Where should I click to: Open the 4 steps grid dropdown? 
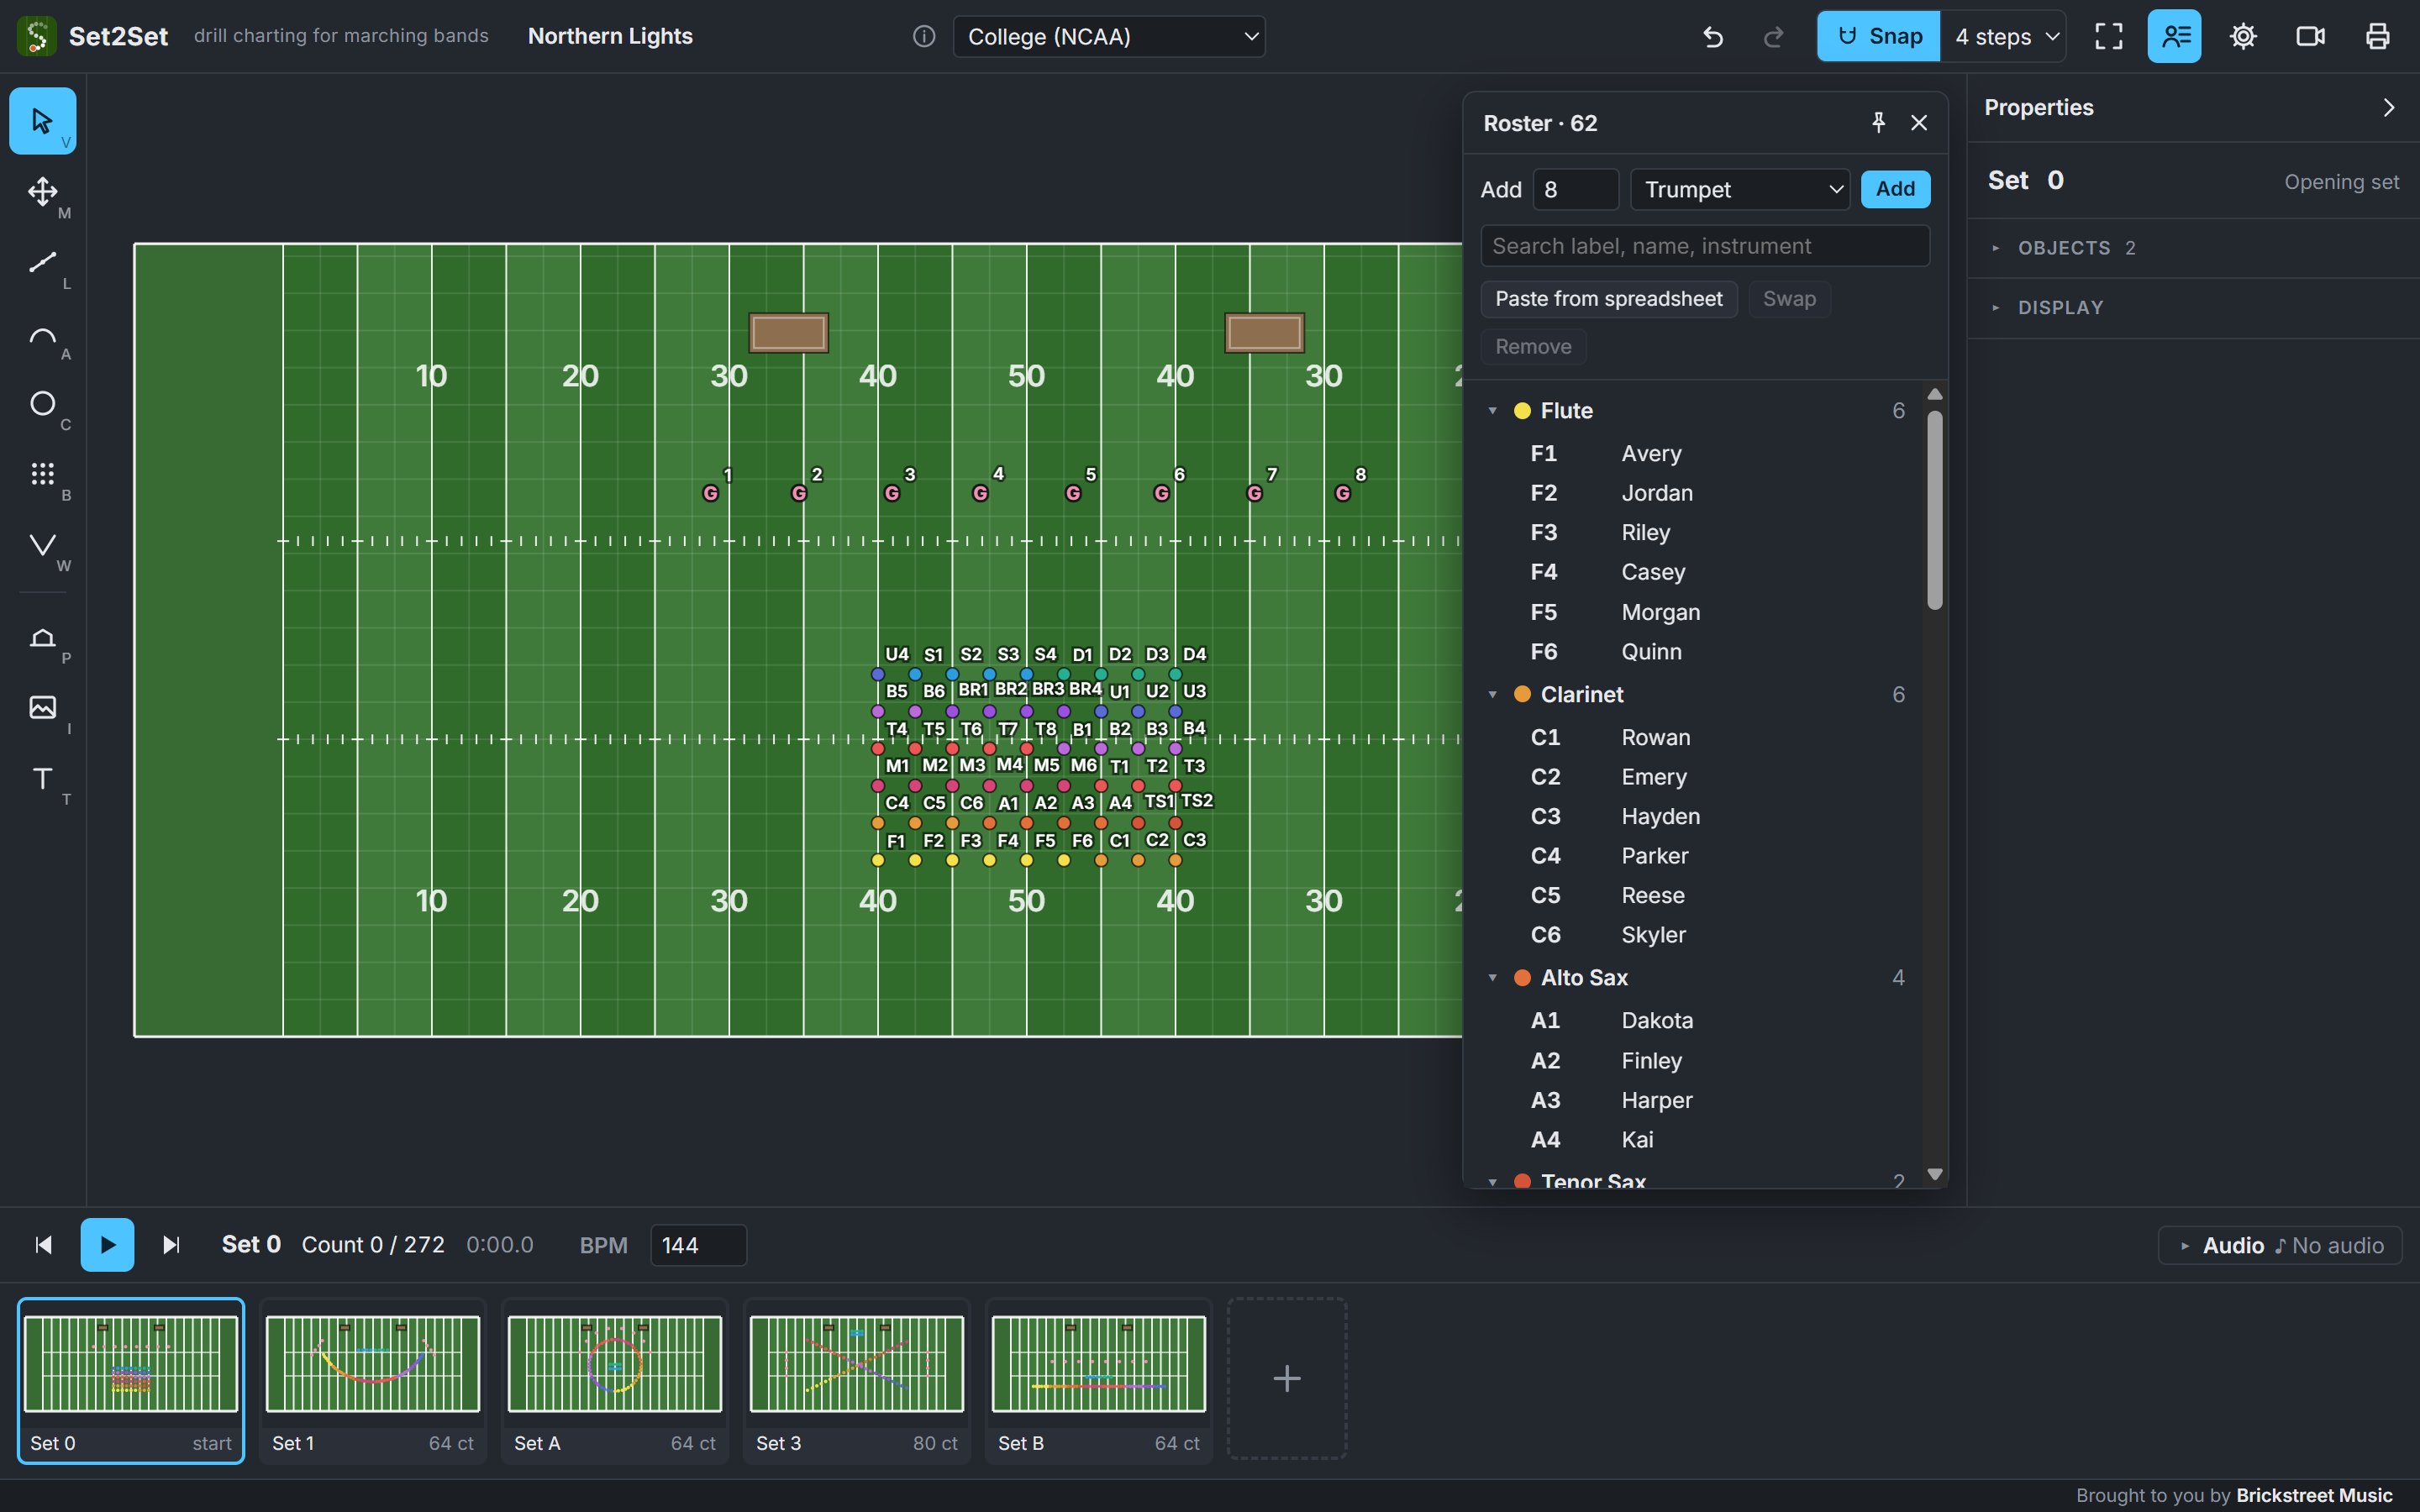click(x=2004, y=37)
